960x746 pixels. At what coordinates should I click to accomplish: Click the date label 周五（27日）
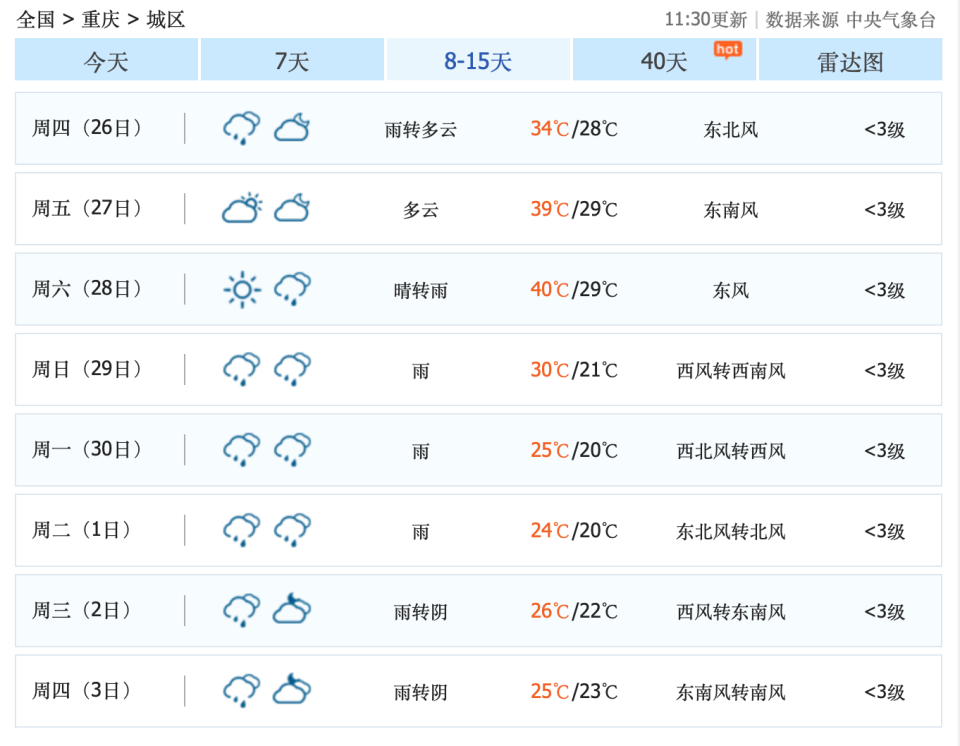[x=87, y=208]
